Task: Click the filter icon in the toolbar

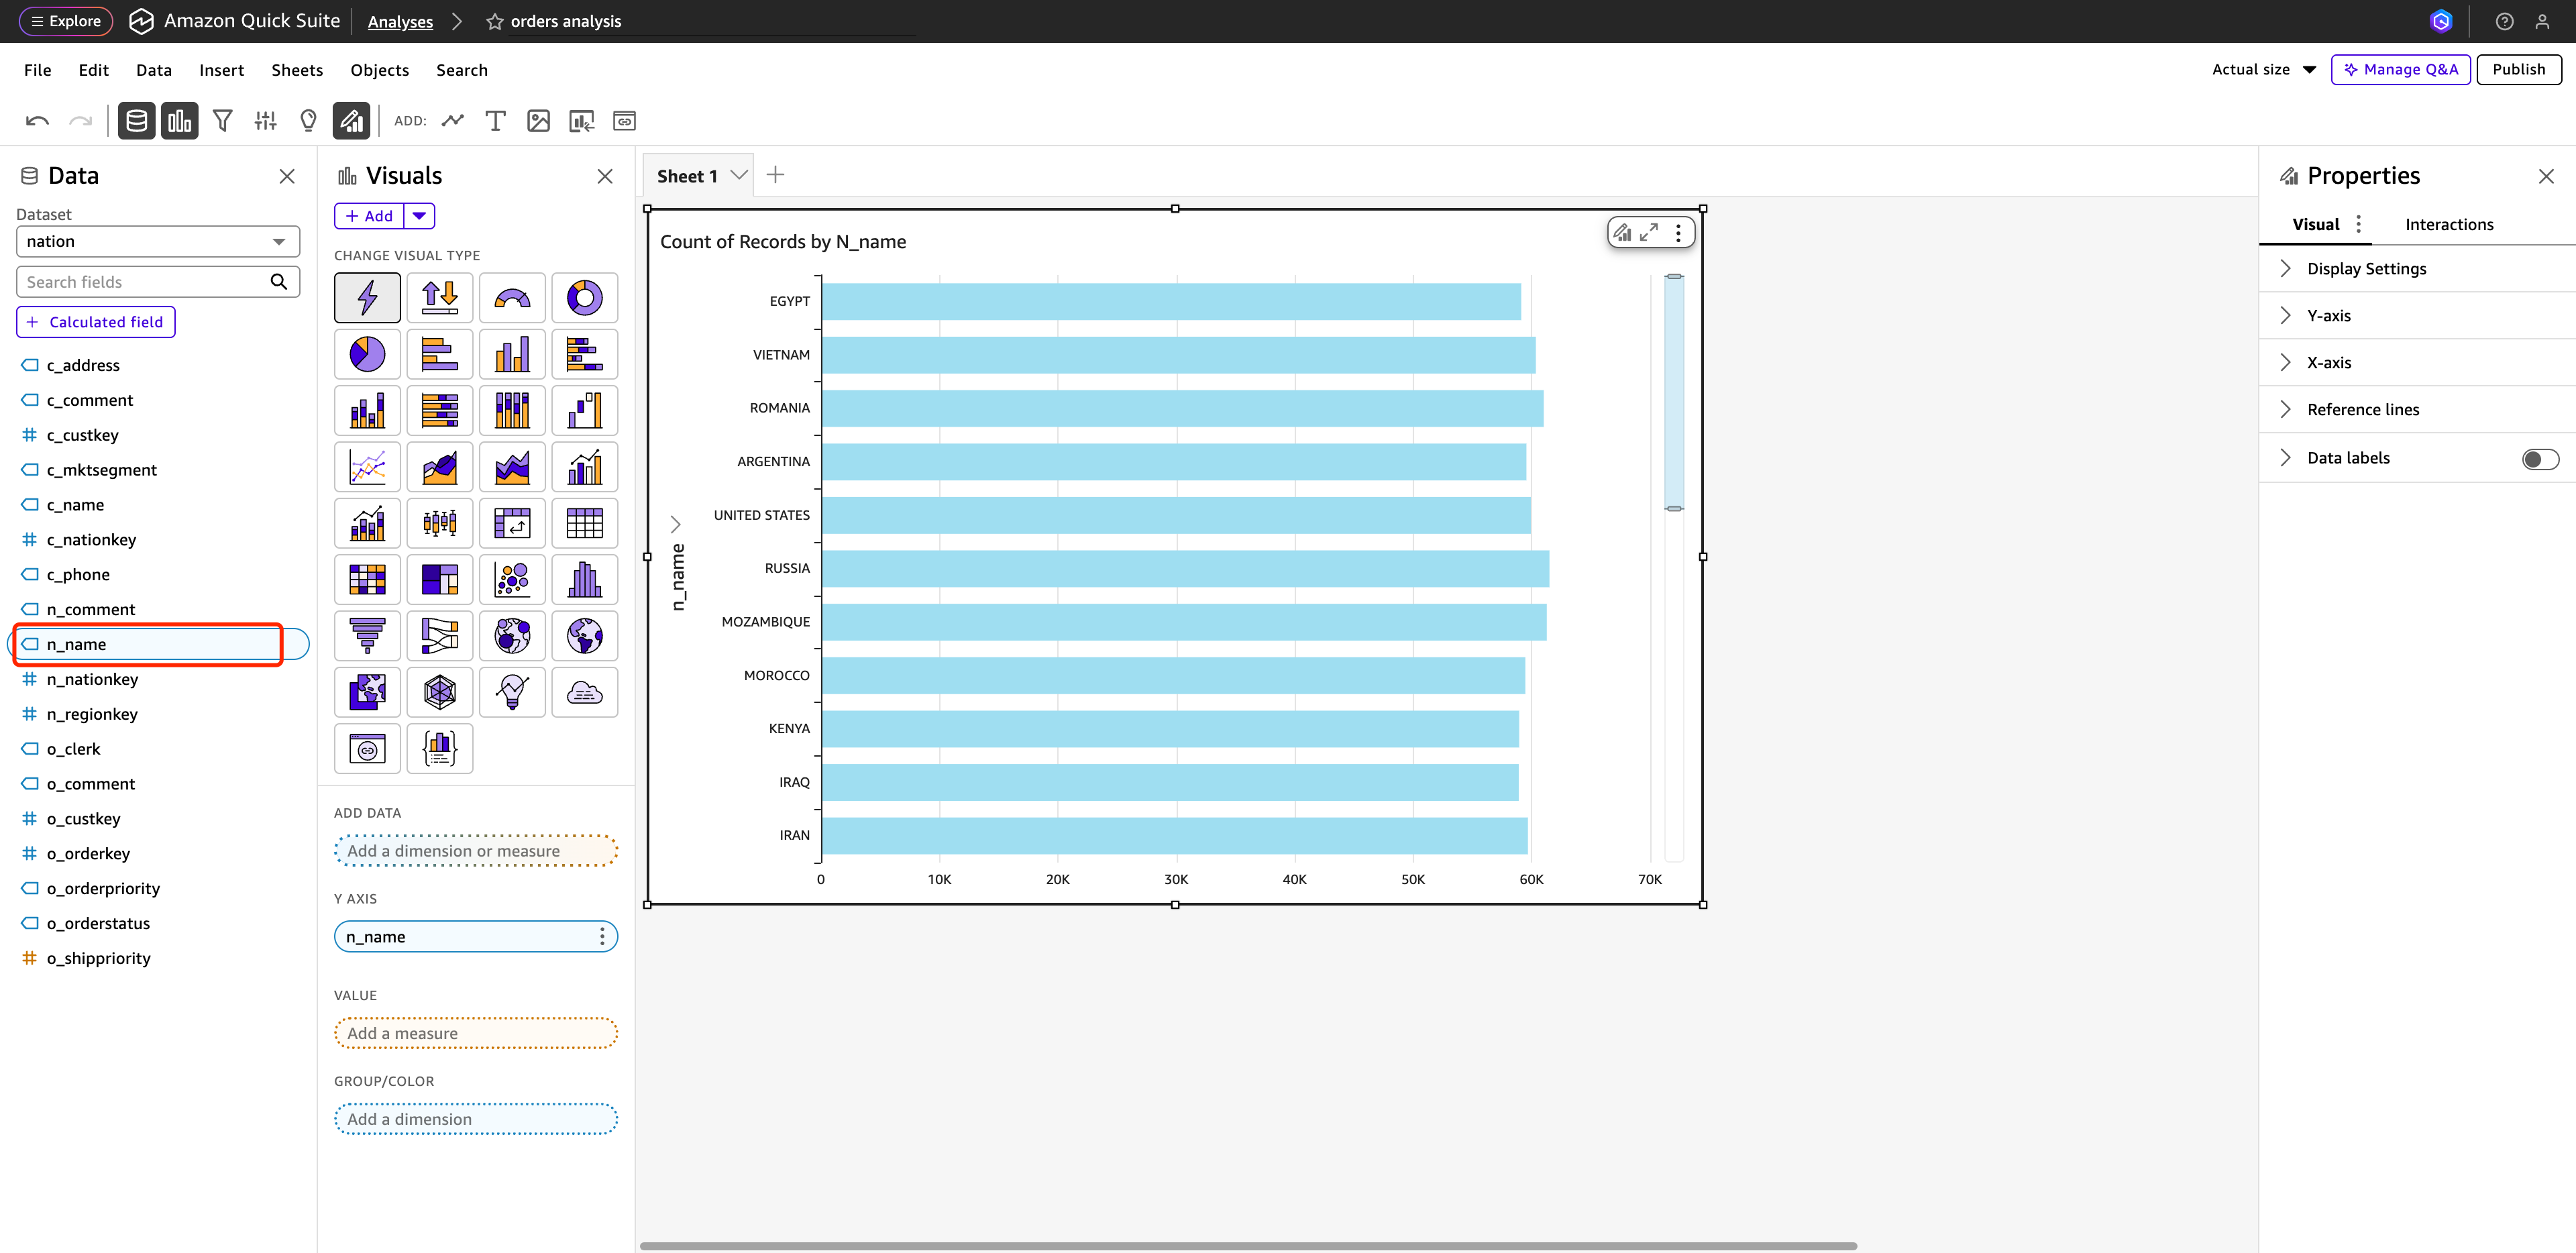Action: coord(222,121)
